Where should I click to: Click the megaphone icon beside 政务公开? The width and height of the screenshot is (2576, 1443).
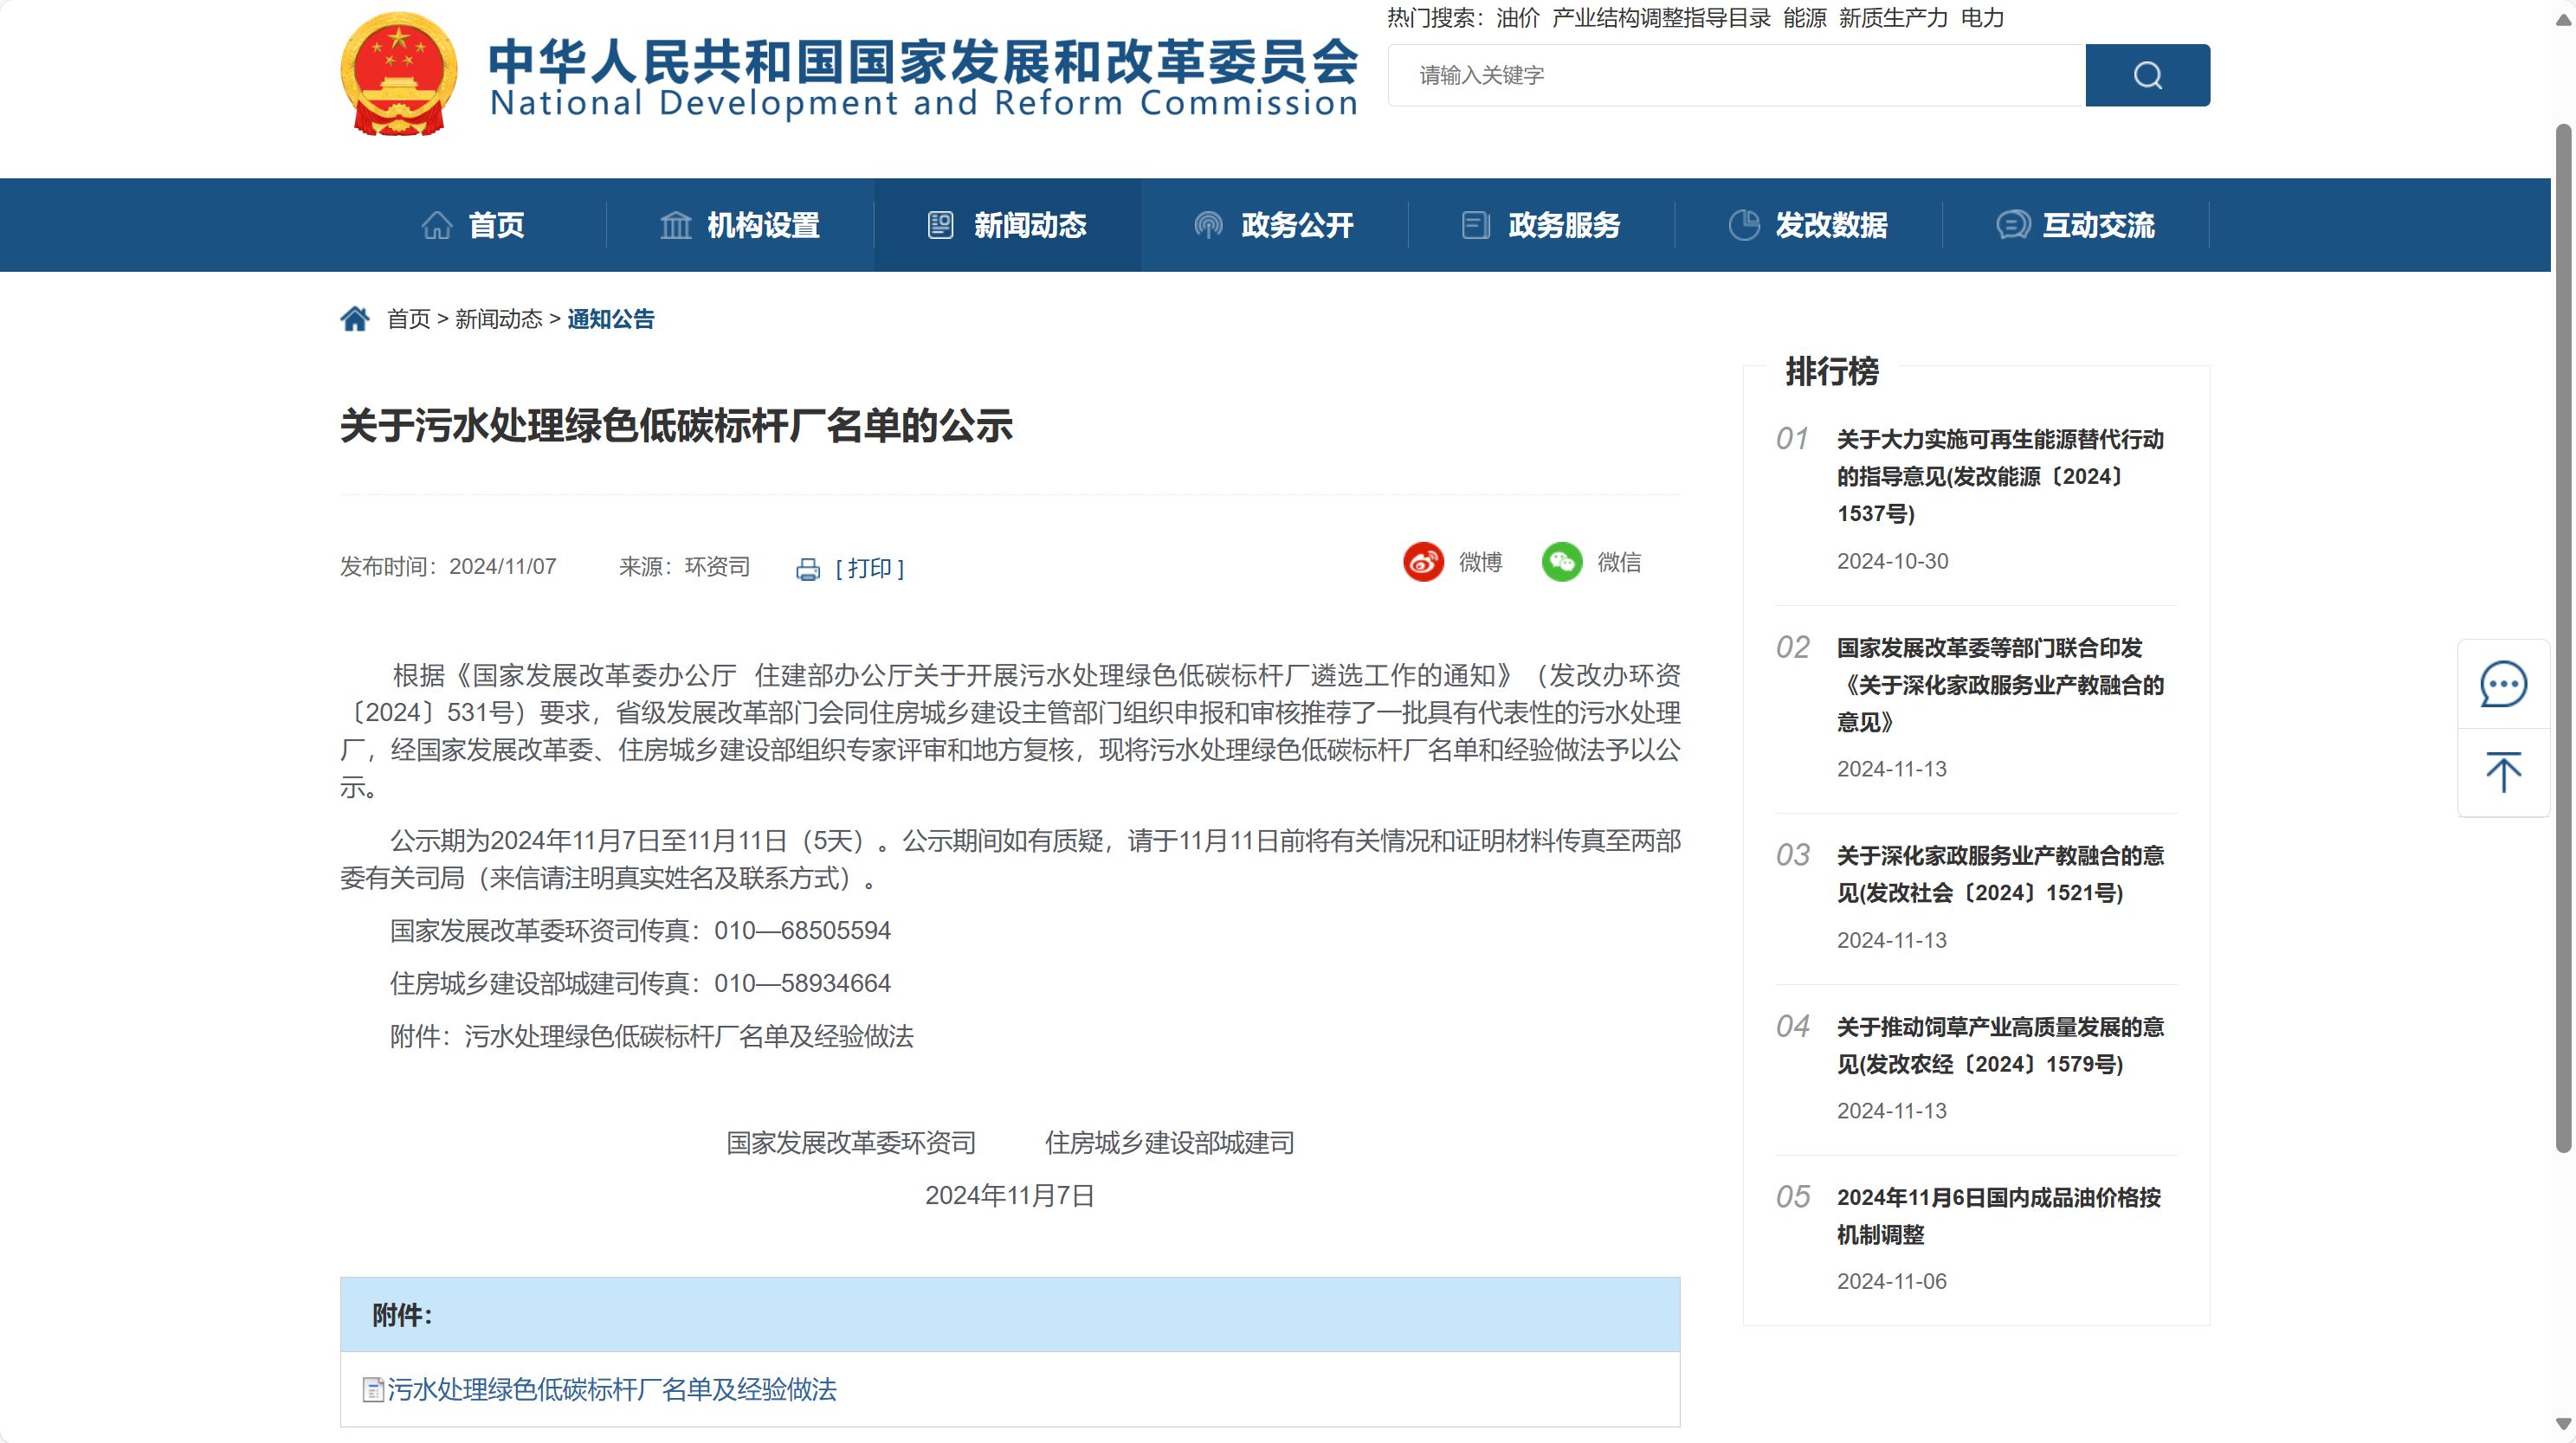(1208, 224)
